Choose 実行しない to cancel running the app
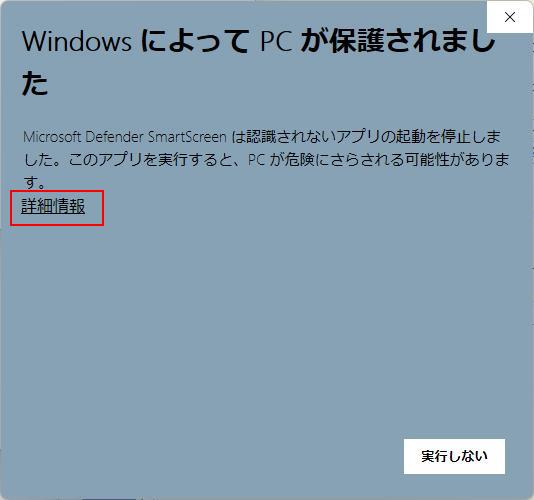Screen dimensions: 534x500 tap(454, 456)
